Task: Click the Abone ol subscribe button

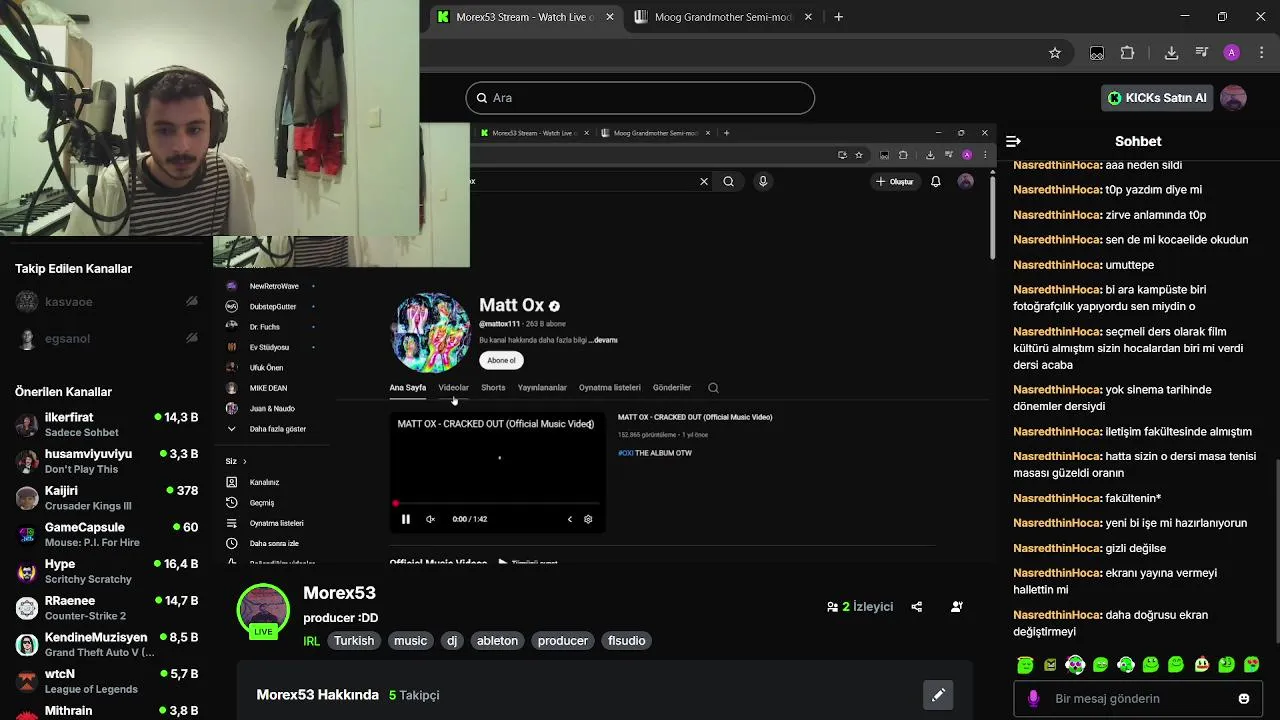Action: 501,360
